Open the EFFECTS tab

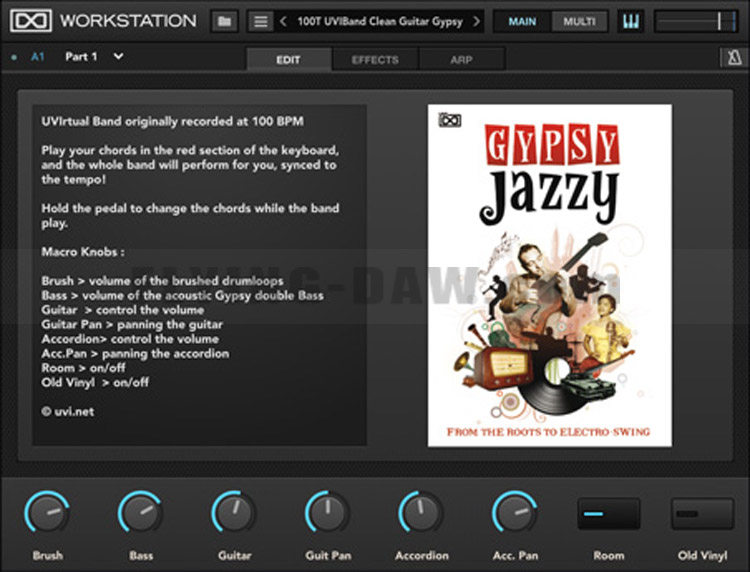pos(375,59)
